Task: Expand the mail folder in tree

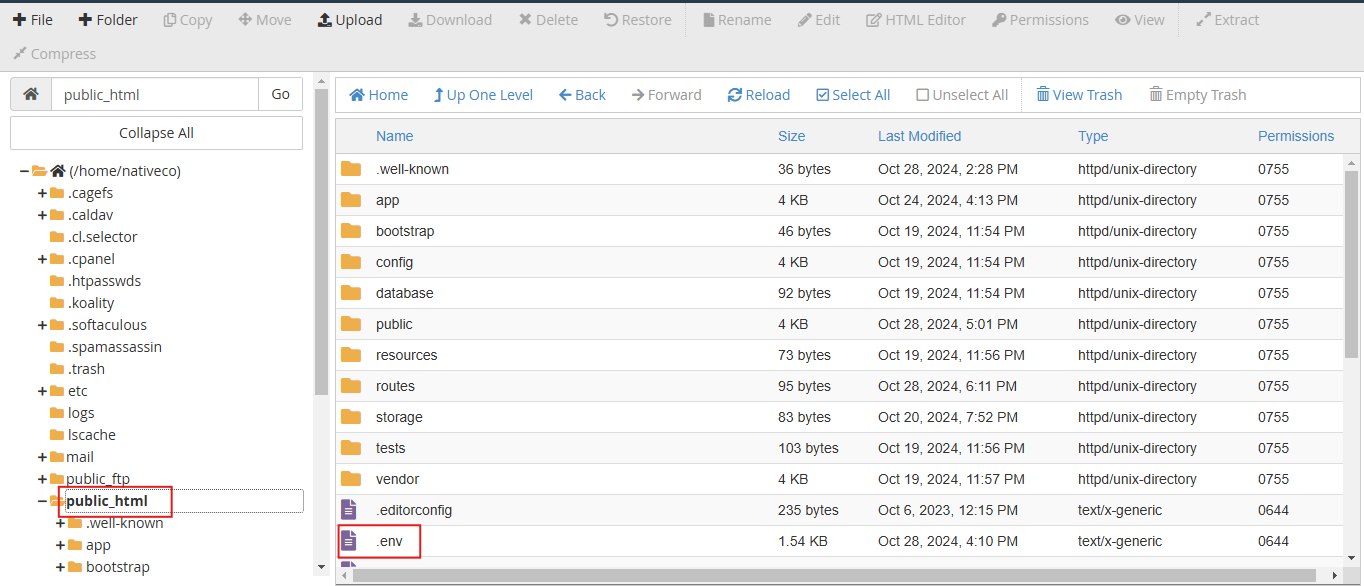Action: (42, 457)
